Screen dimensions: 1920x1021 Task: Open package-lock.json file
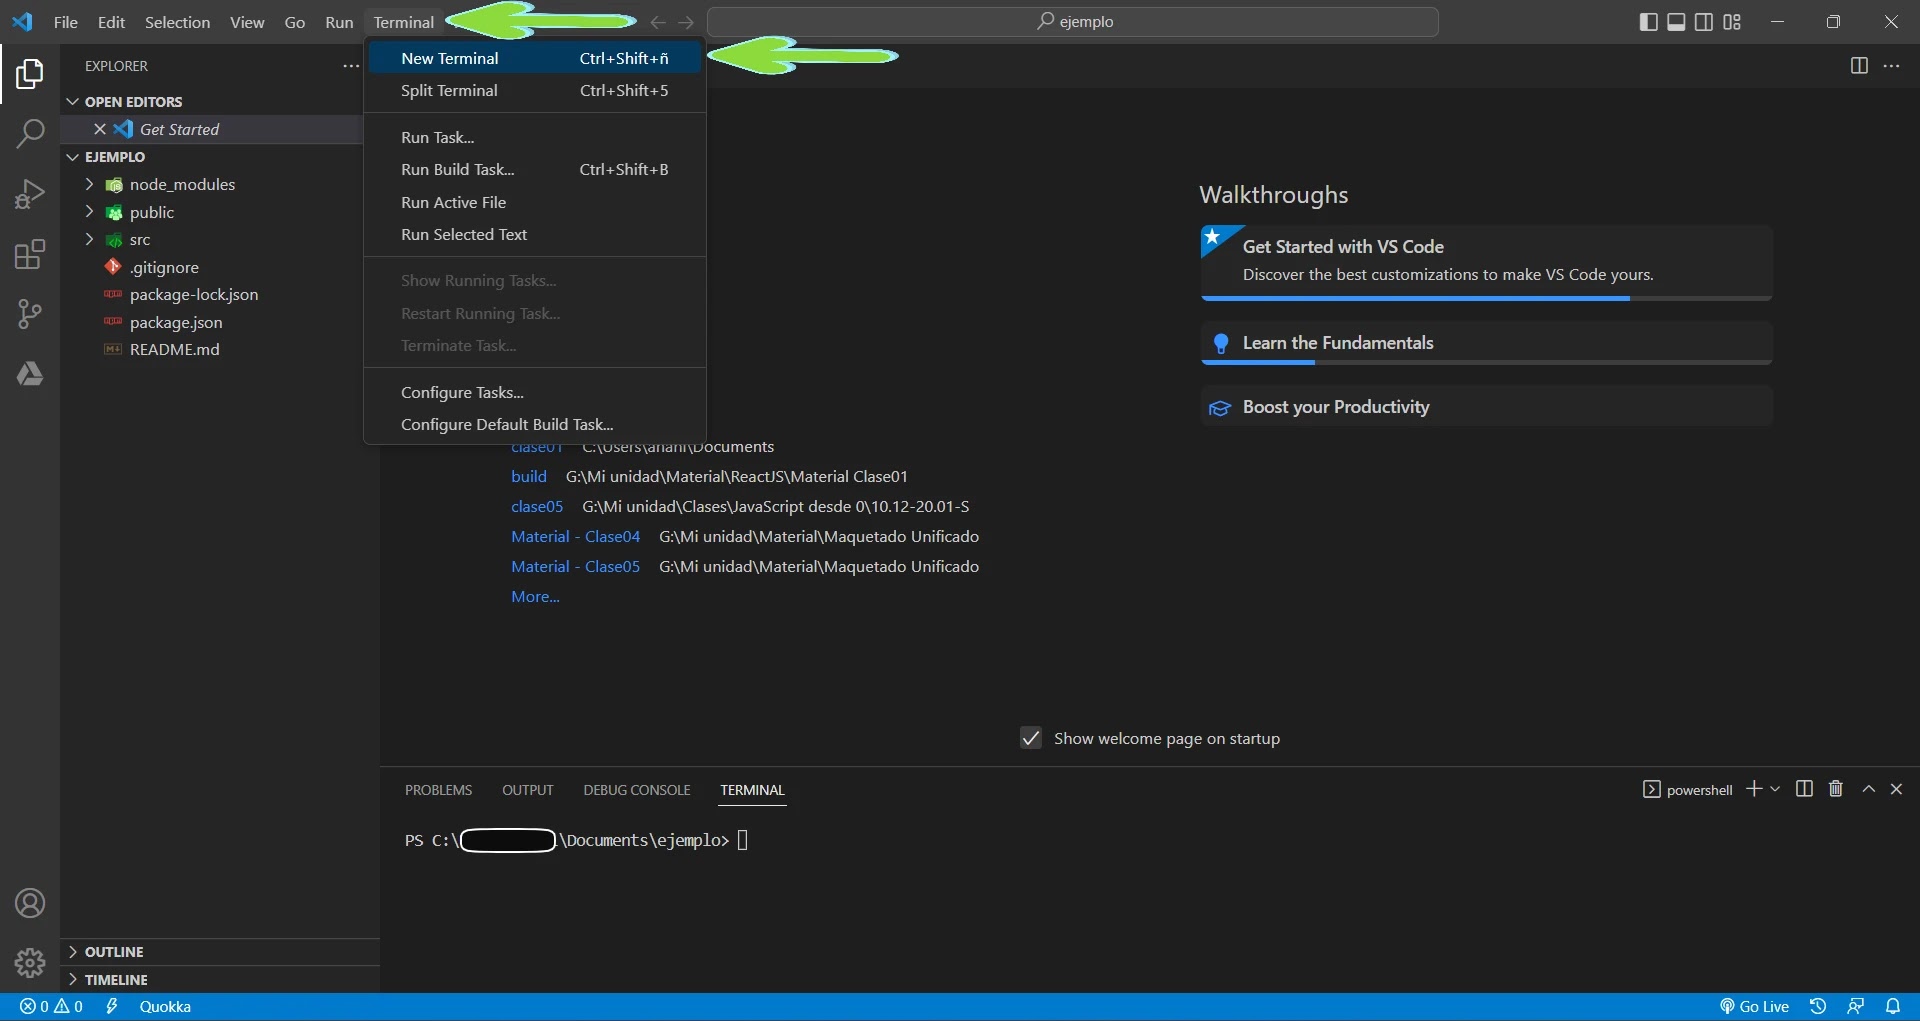[x=194, y=295]
